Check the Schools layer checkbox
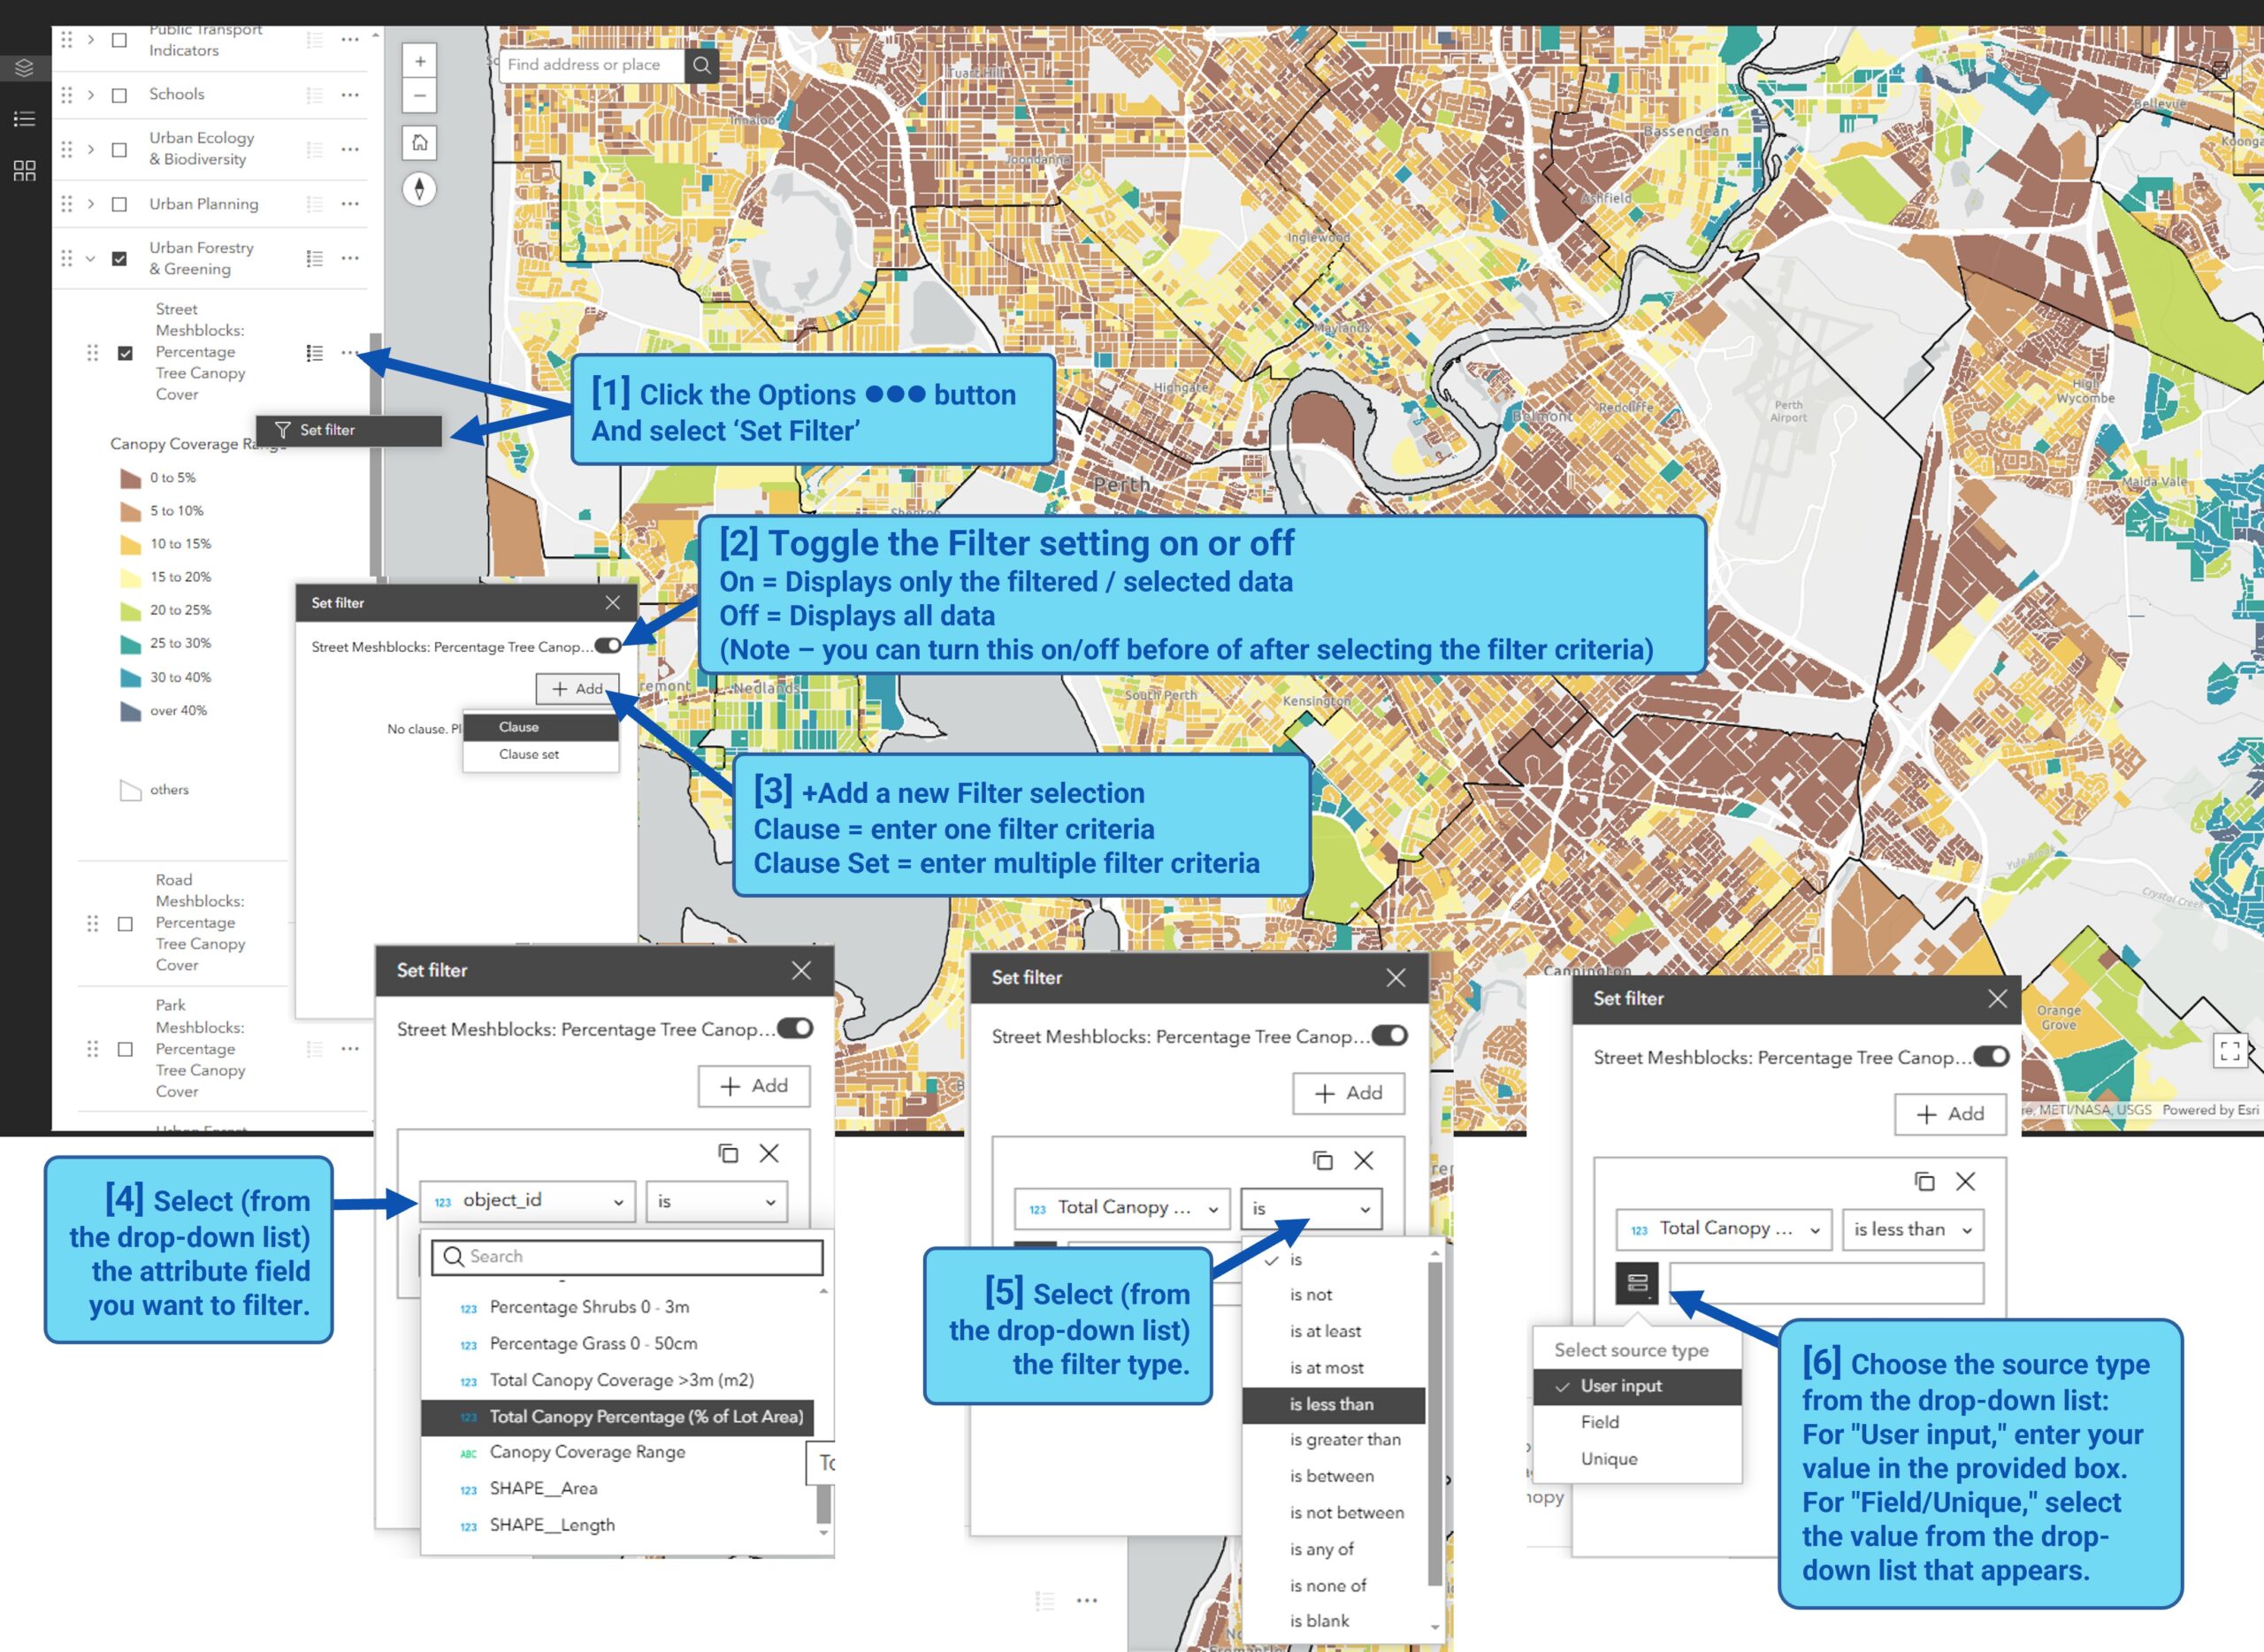The width and height of the screenshot is (2264, 1652). (119, 95)
